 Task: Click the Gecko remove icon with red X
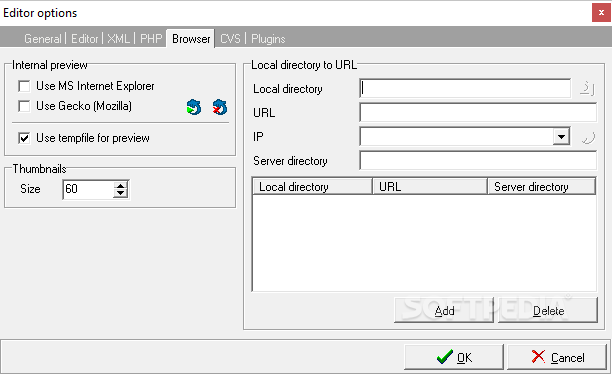pyautogui.click(x=220, y=107)
